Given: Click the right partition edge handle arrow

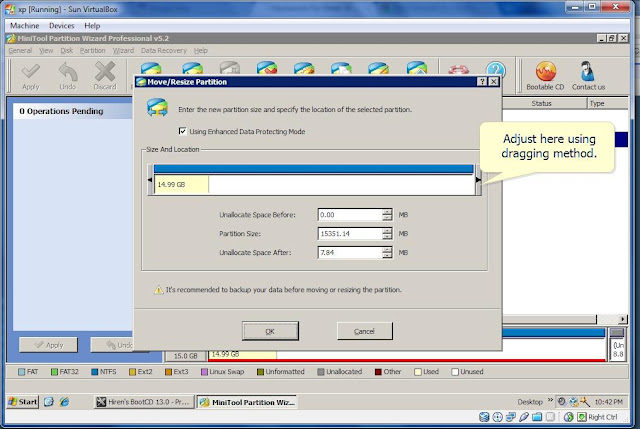Looking at the screenshot, I should coord(478,180).
